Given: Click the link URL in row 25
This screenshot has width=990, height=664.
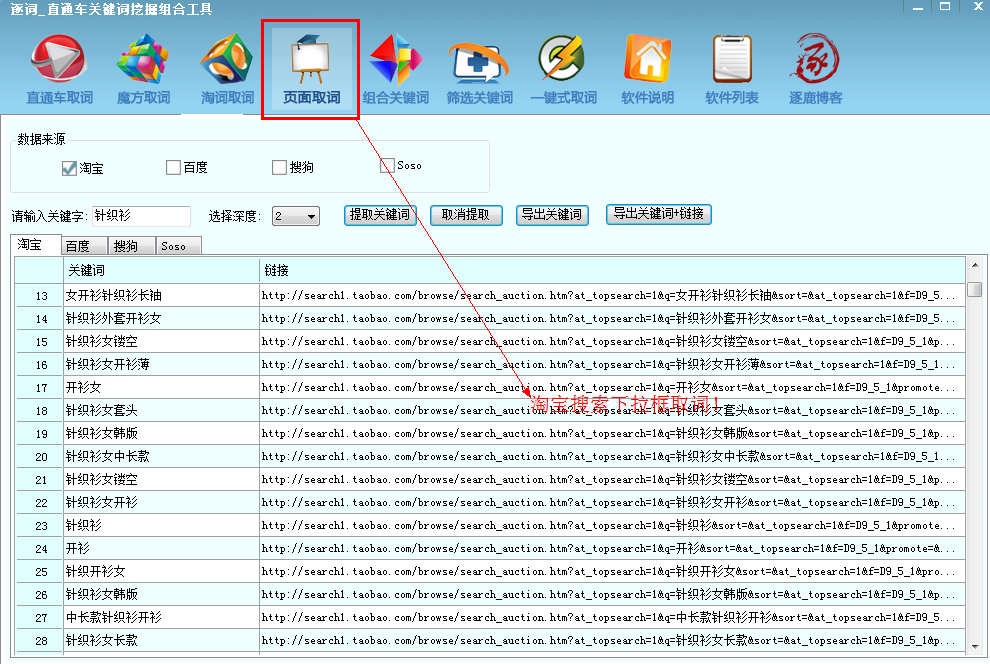Looking at the screenshot, I should click(612, 572).
